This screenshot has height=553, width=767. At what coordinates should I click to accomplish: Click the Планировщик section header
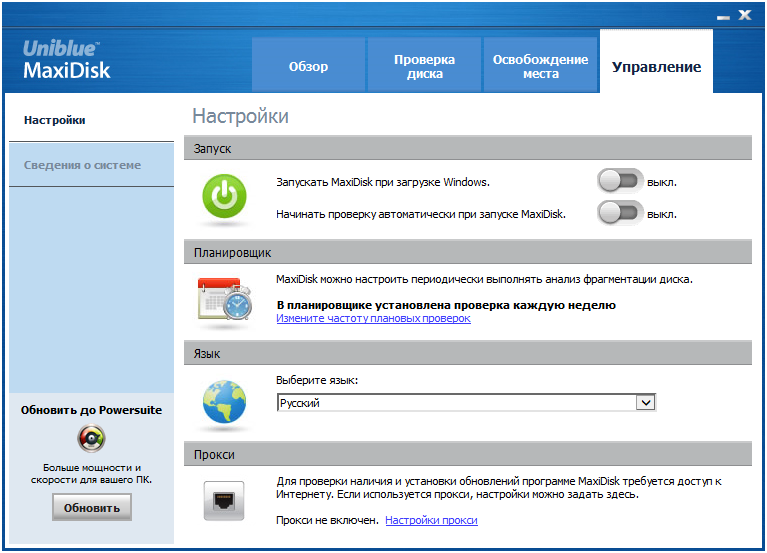tap(468, 252)
